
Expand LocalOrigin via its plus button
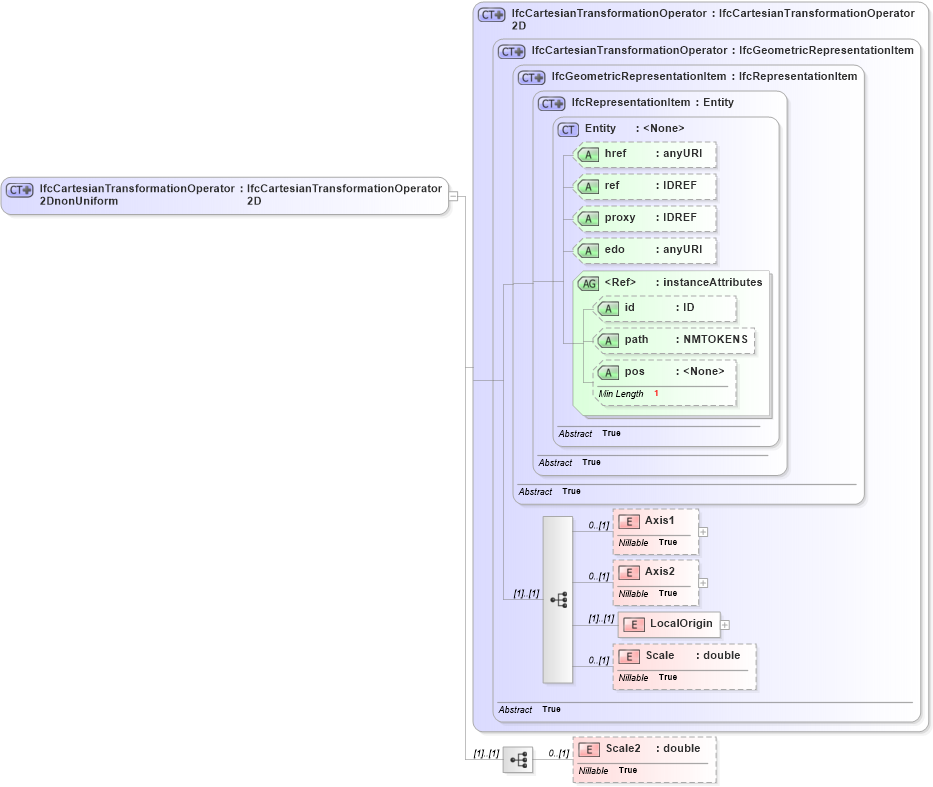pos(725,624)
